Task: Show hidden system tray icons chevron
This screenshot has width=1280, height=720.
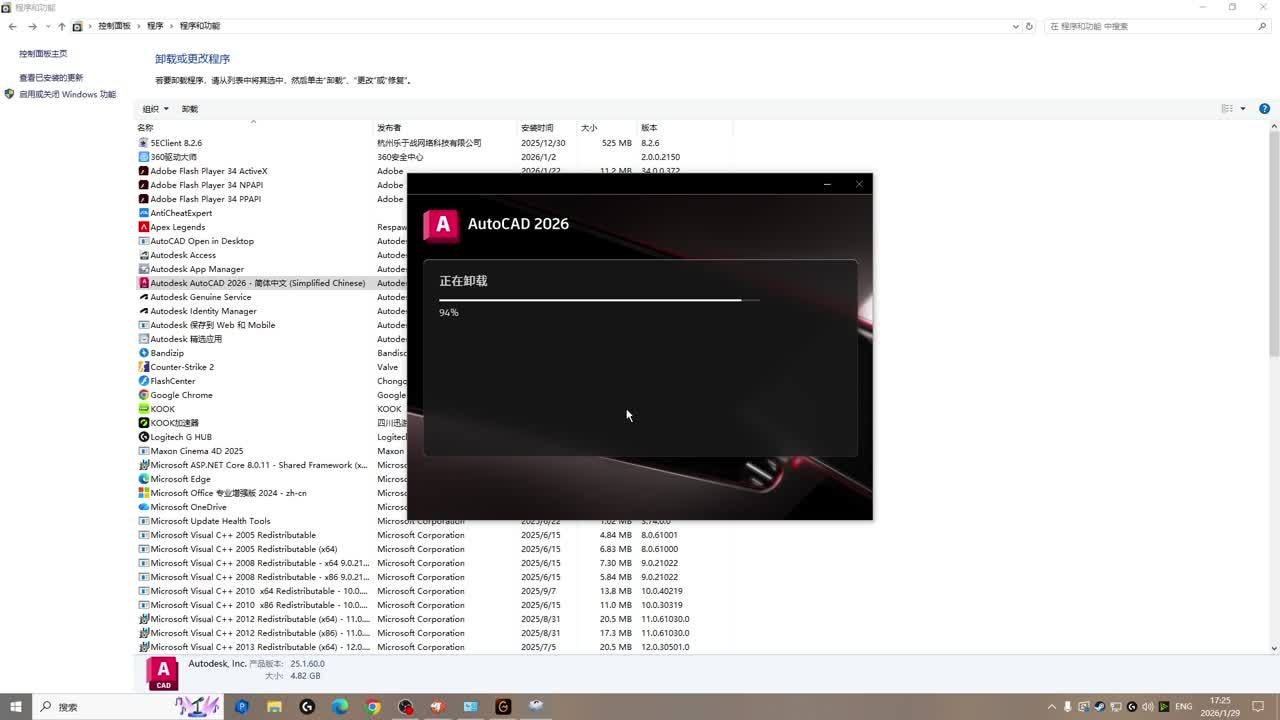Action: point(1052,707)
